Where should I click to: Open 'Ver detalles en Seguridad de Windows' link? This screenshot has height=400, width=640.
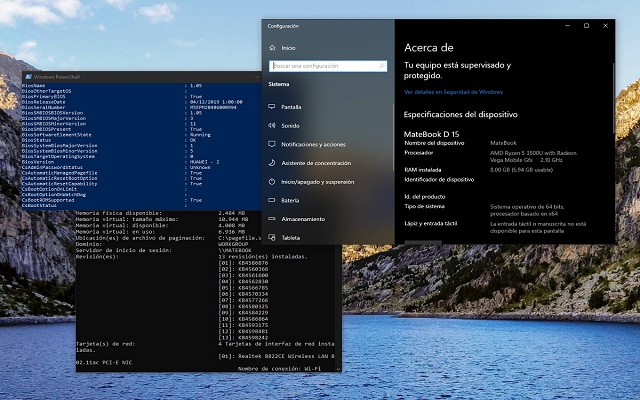pyautogui.click(x=453, y=92)
